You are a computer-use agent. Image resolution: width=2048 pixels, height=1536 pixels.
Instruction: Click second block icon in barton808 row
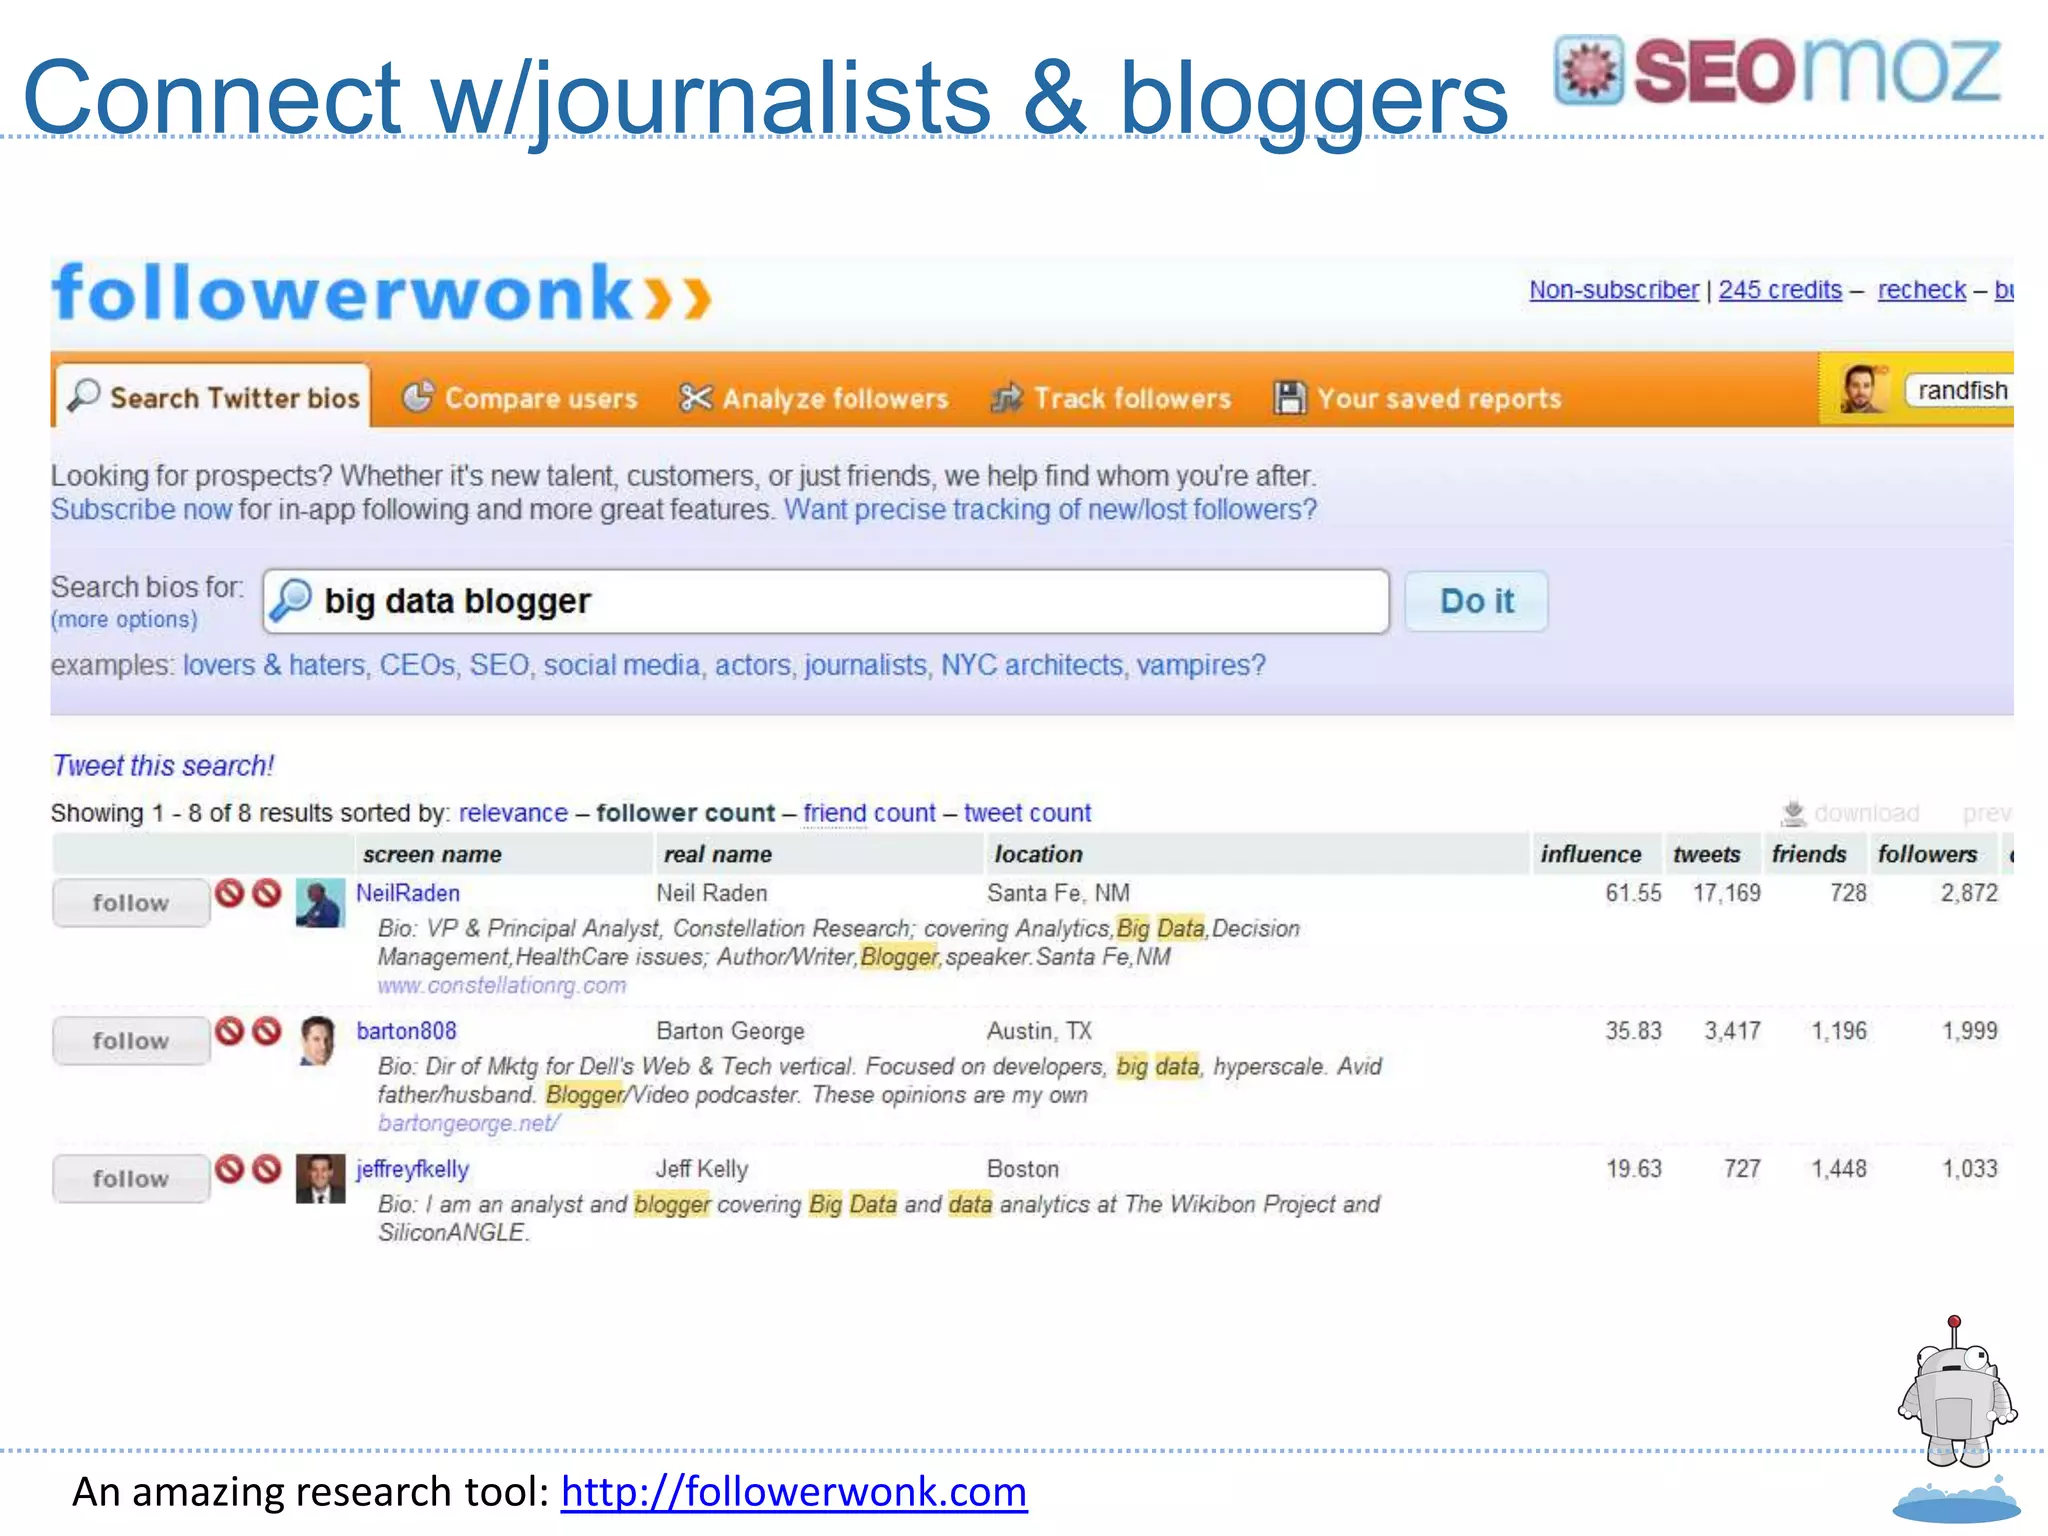[x=267, y=1030]
